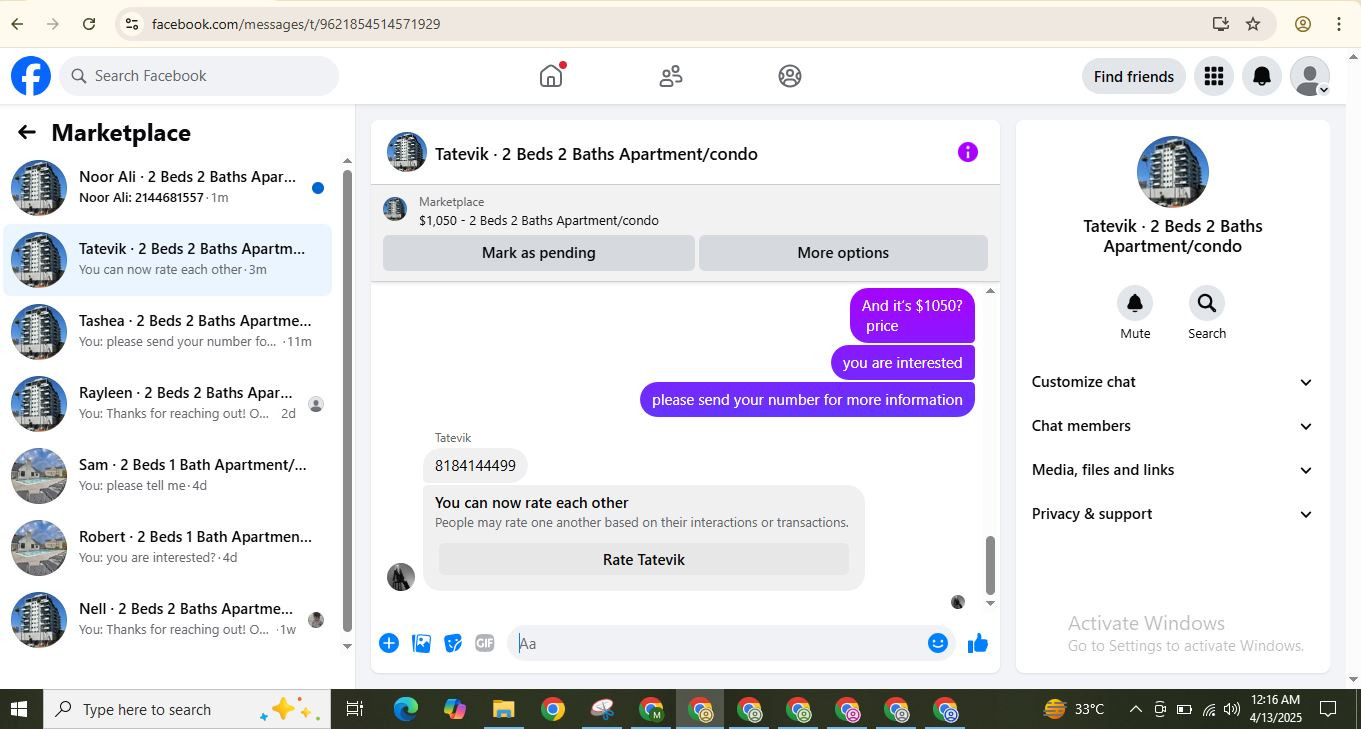Click the Find friends button
This screenshot has height=729, width=1361.
(x=1134, y=76)
